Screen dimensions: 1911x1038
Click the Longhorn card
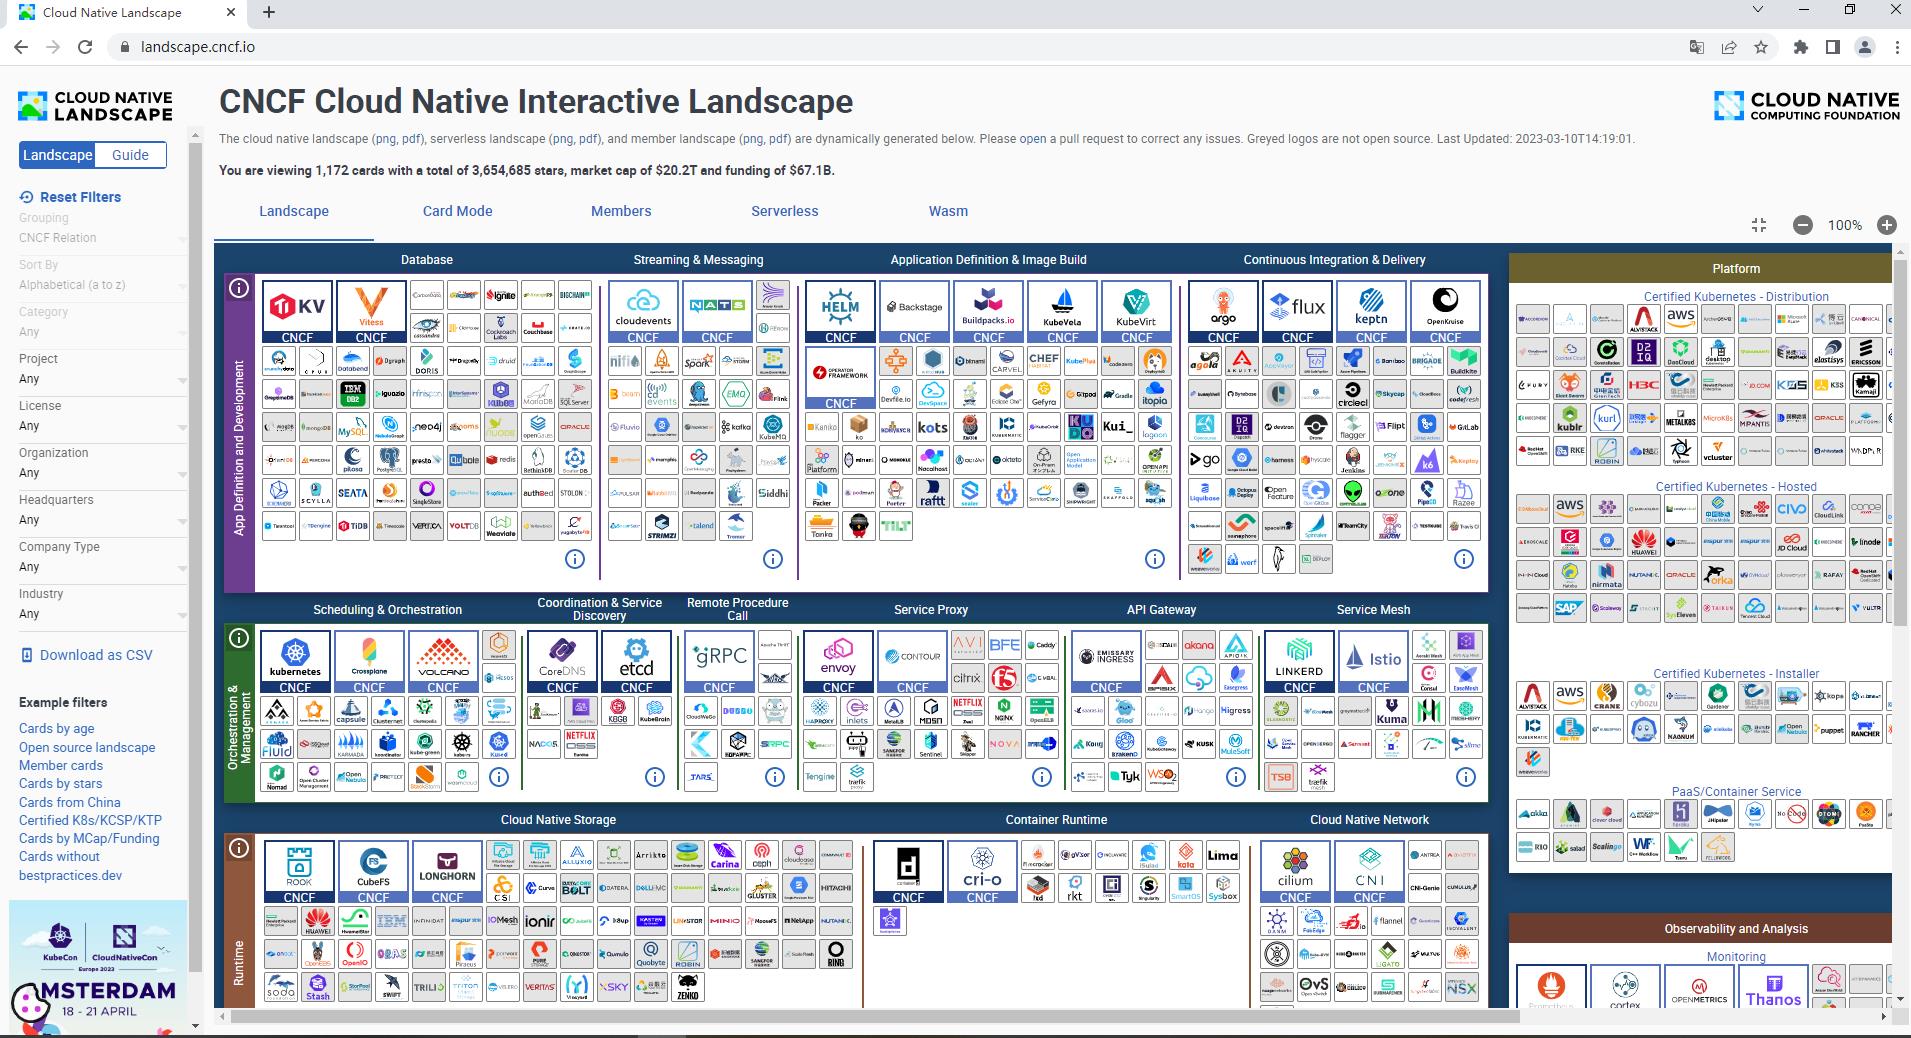pos(447,872)
